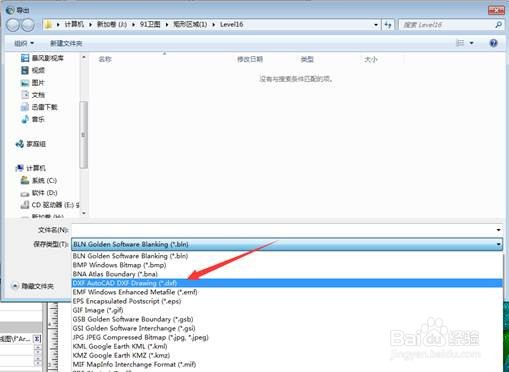Click the search magnifier icon

(x=498, y=25)
